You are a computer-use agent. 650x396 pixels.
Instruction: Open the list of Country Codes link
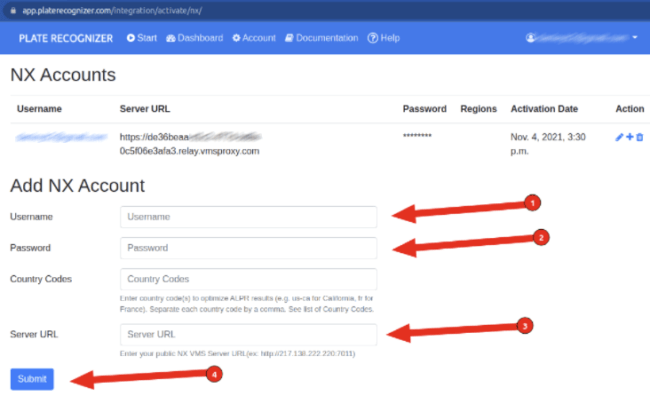coord(348,309)
